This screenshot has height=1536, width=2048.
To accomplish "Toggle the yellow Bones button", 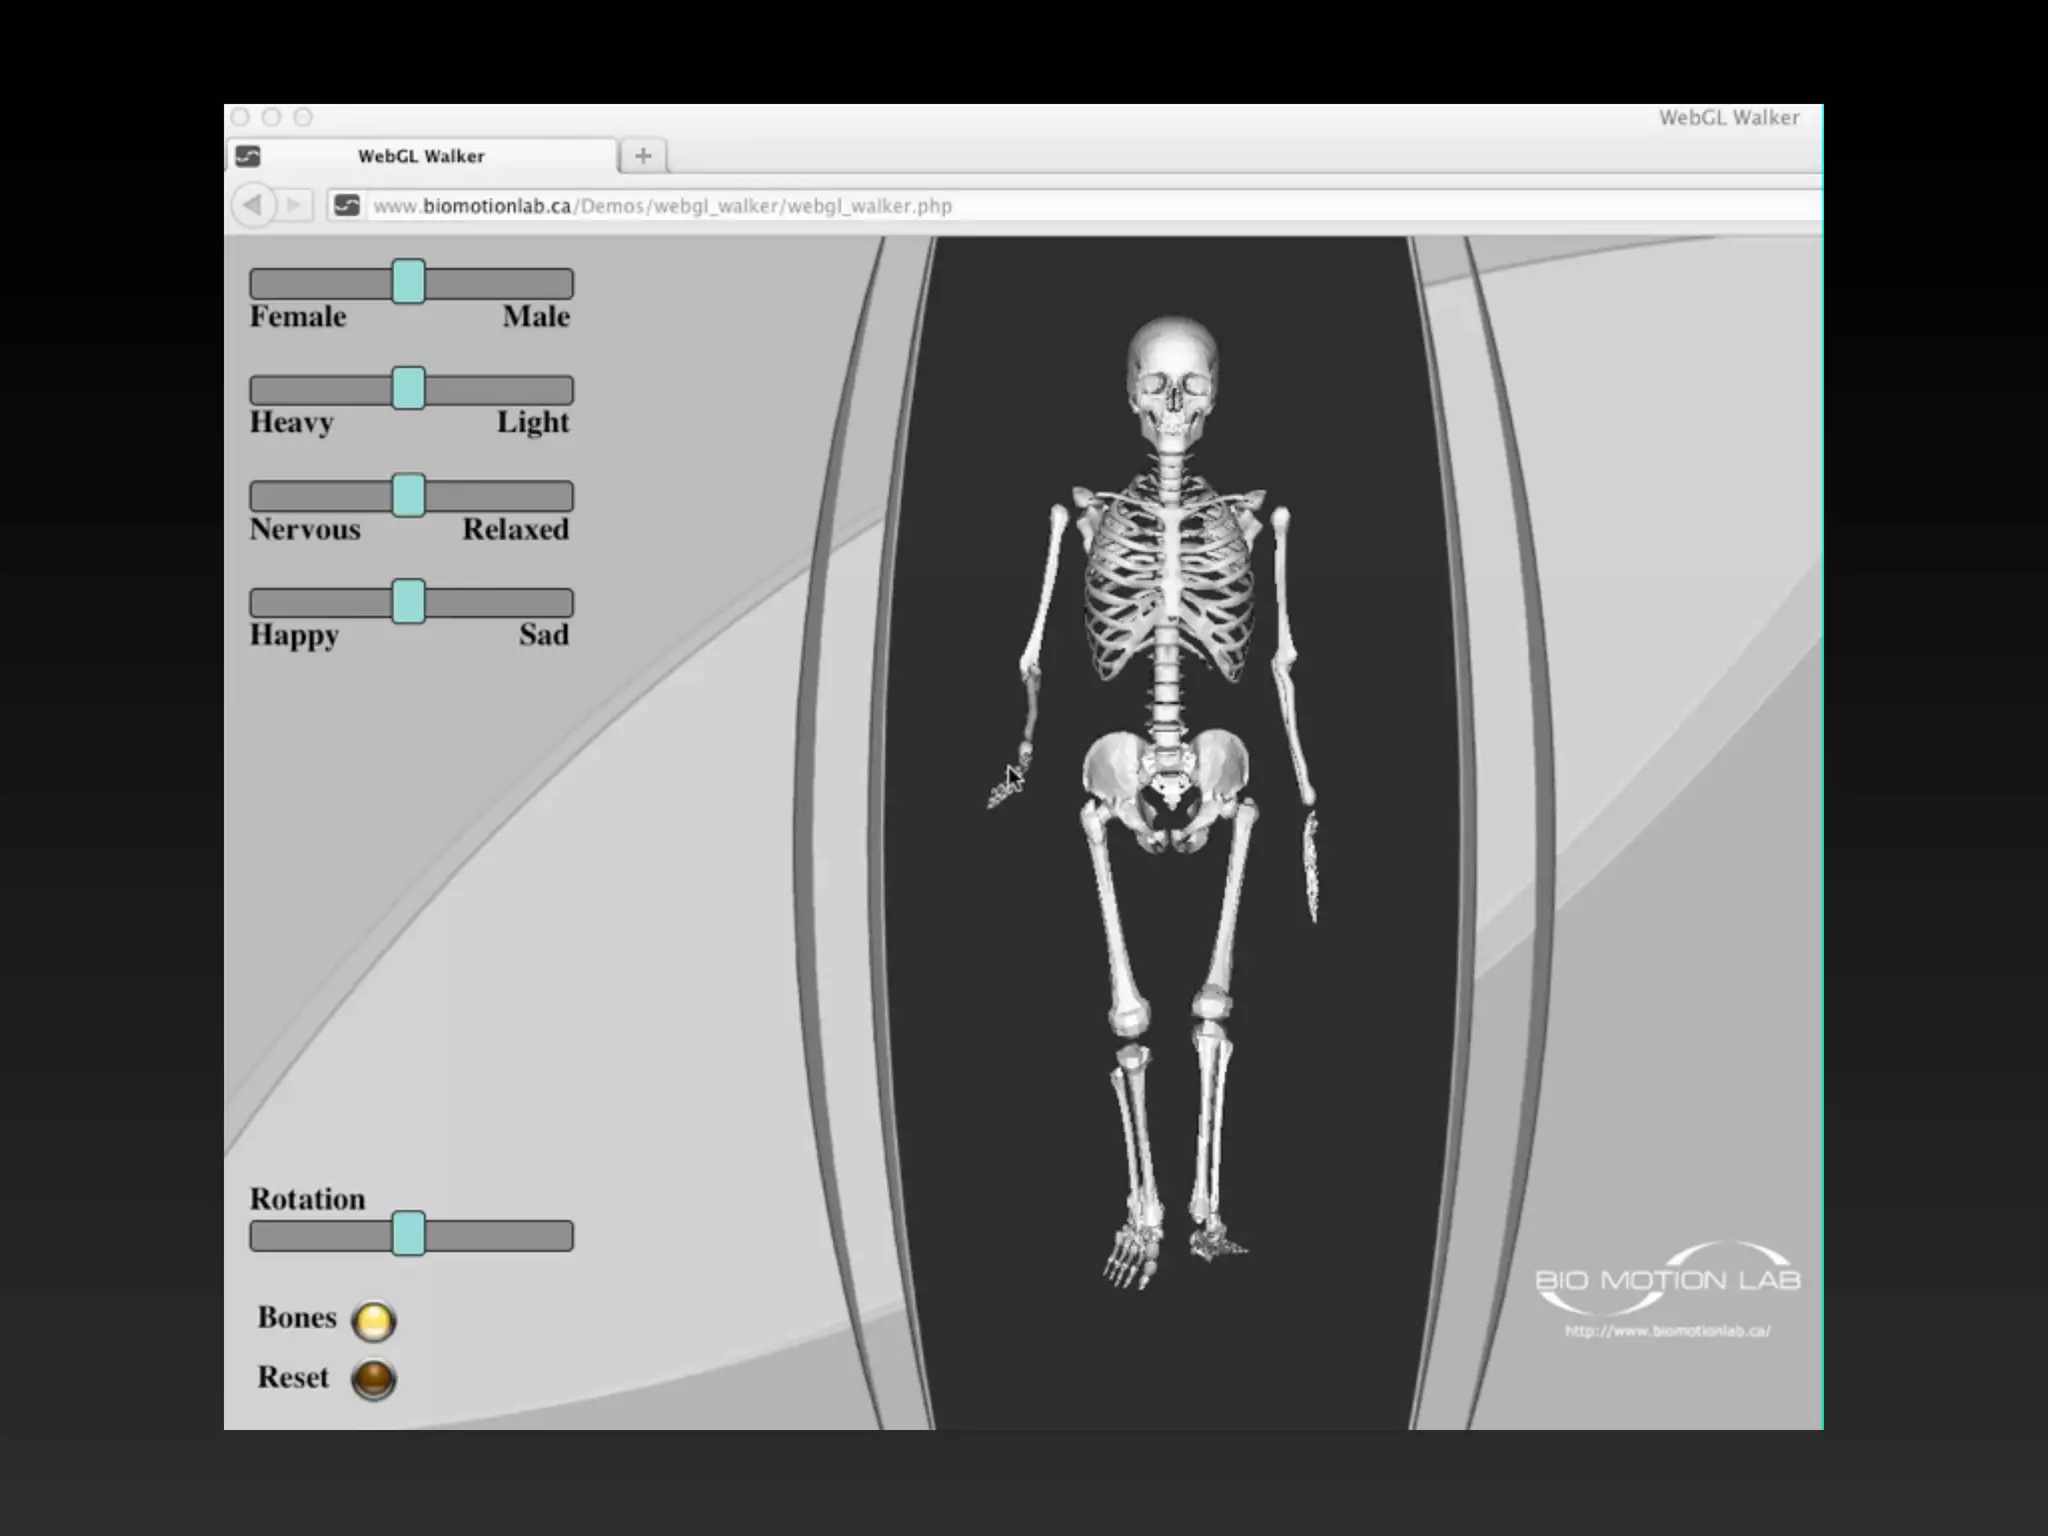I will click(373, 1320).
